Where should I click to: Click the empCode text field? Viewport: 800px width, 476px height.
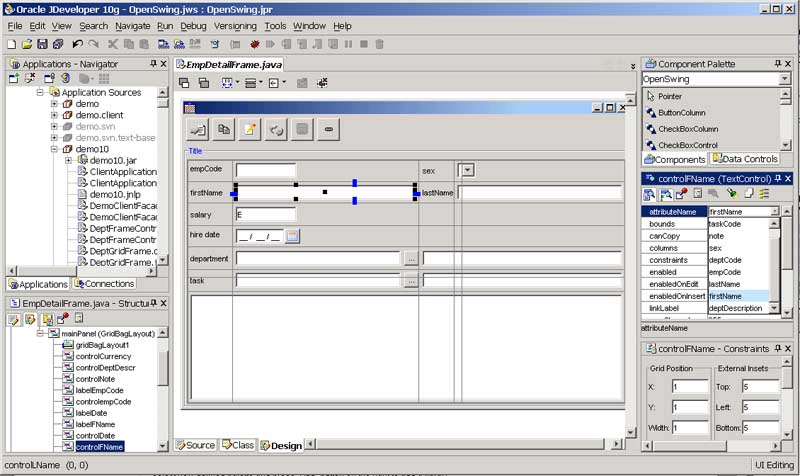[x=266, y=170]
